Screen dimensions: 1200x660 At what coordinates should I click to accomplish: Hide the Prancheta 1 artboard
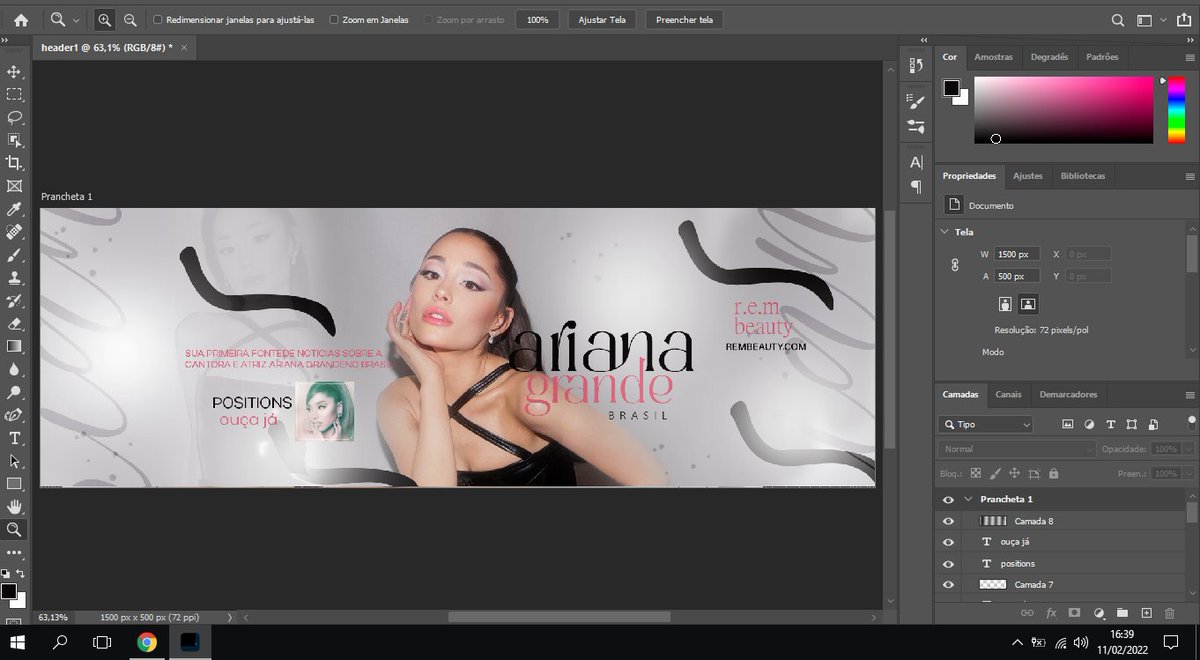948,499
